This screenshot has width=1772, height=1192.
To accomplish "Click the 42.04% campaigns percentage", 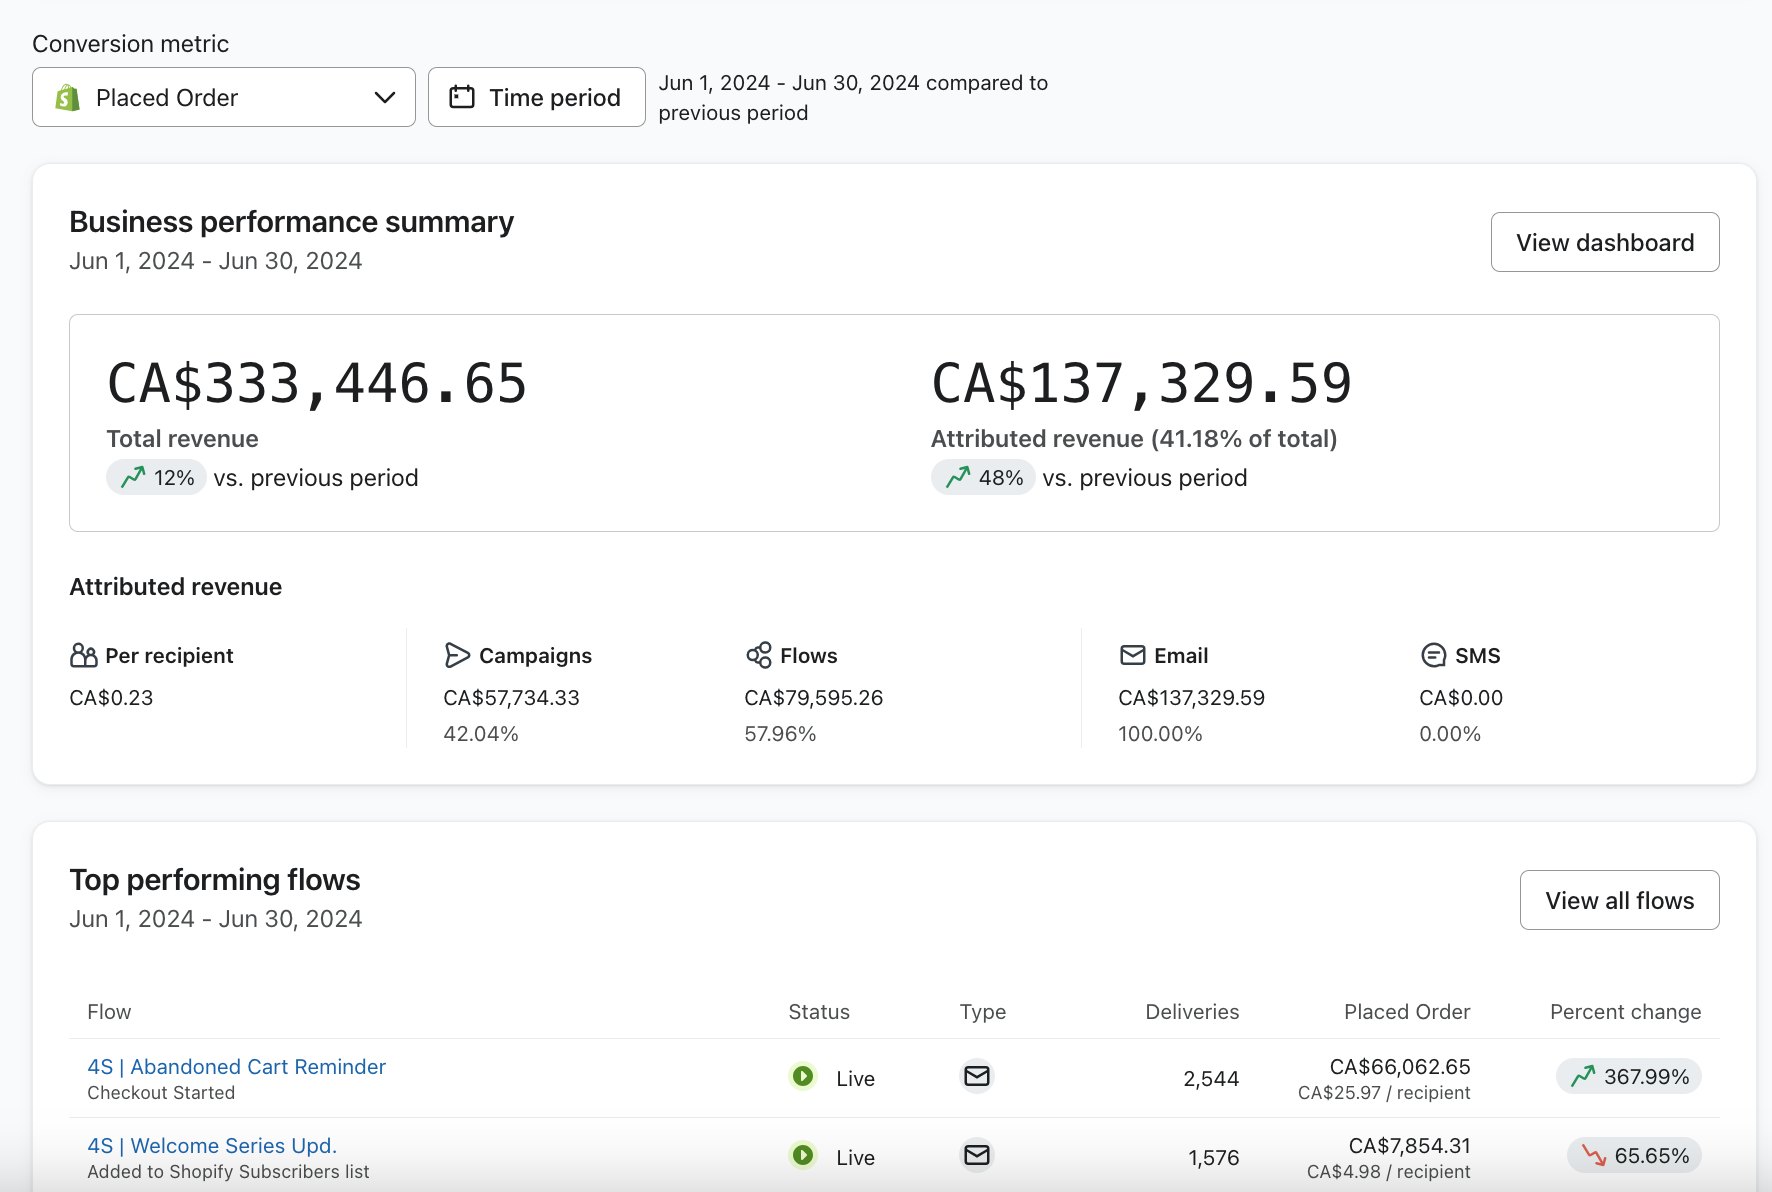I will pyautogui.click(x=481, y=734).
